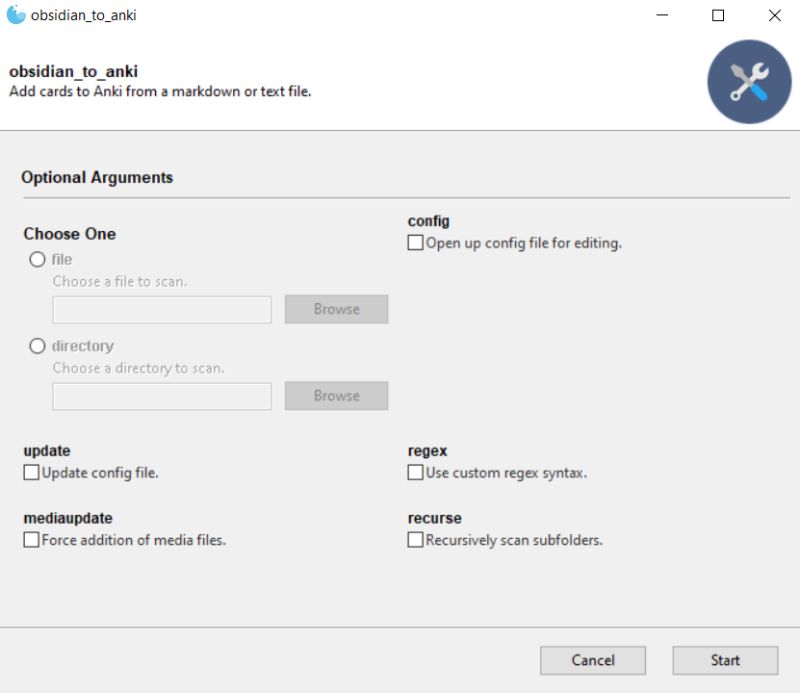Click the update heading label
This screenshot has width=800, height=693.
pyautogui.click(x=47, y=451)
